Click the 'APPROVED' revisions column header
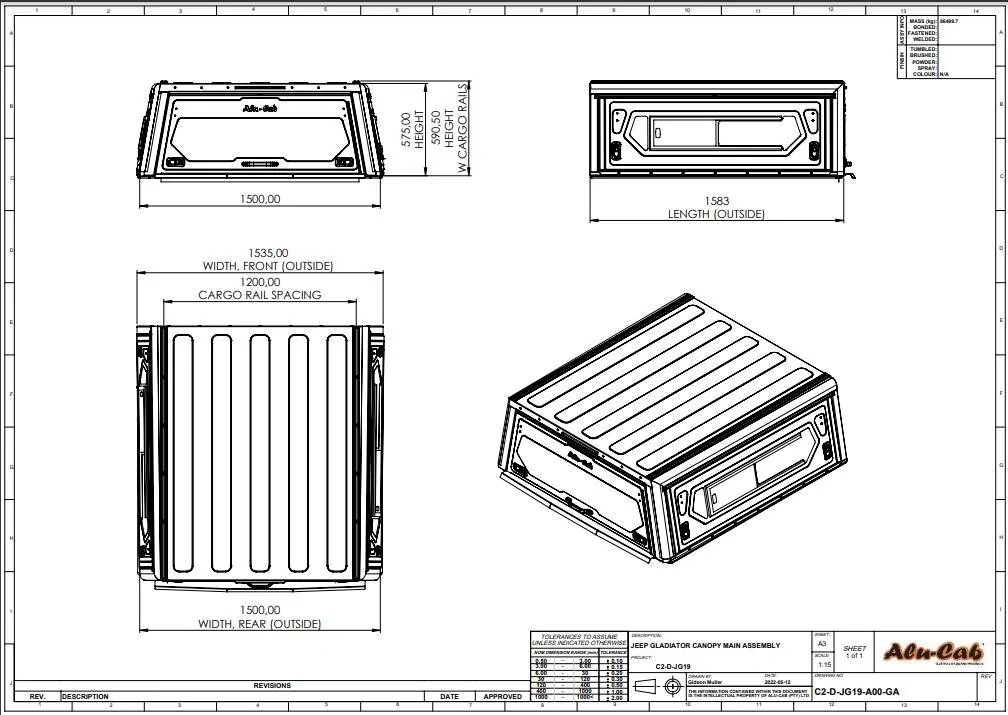The height and width of the screenshot is (715, 1008). (x=502, y=696)
